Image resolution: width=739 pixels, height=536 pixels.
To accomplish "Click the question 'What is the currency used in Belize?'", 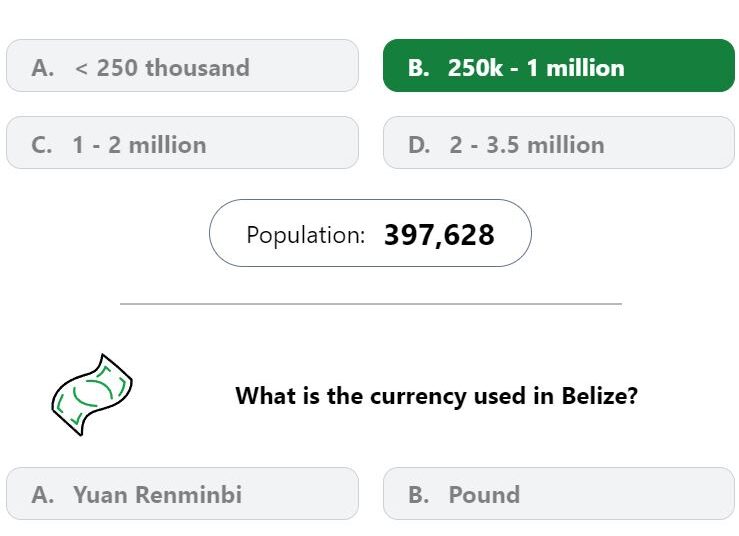I will pyautogui.click(x=436, y=396).
